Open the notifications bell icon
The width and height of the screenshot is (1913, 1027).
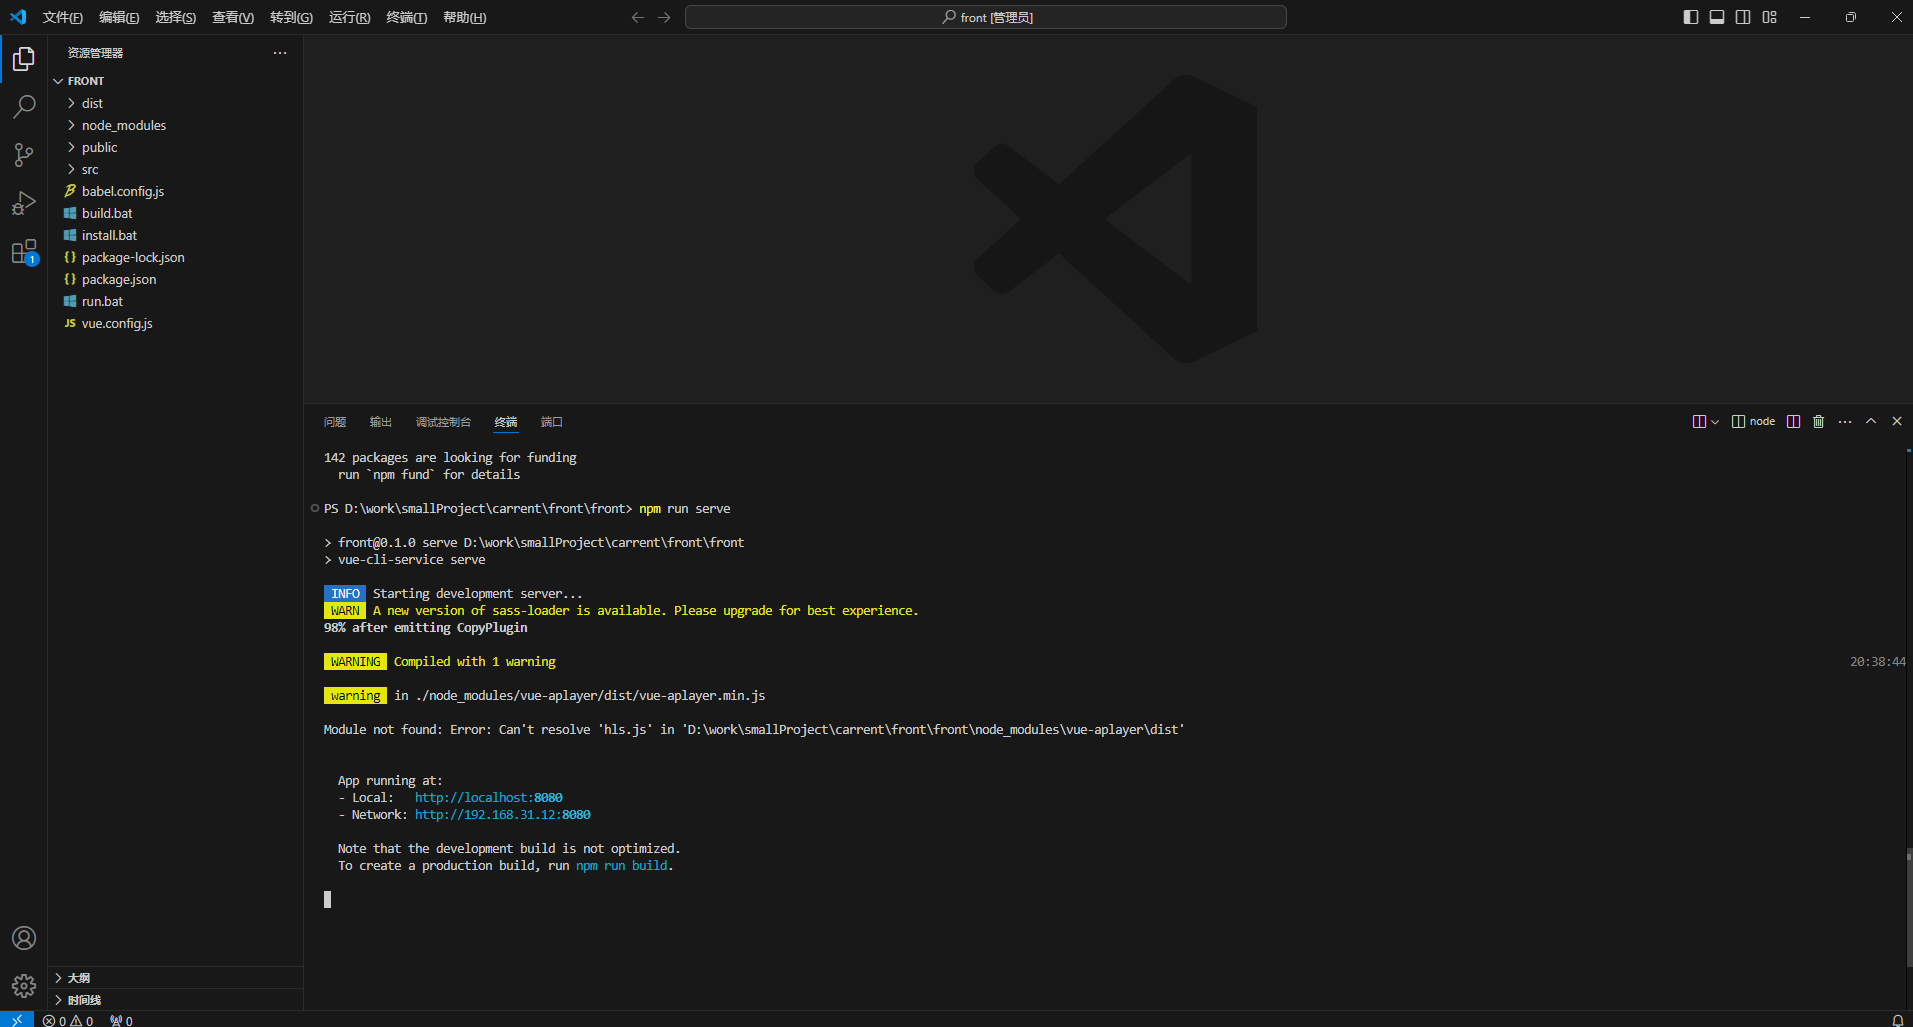1897,1020
